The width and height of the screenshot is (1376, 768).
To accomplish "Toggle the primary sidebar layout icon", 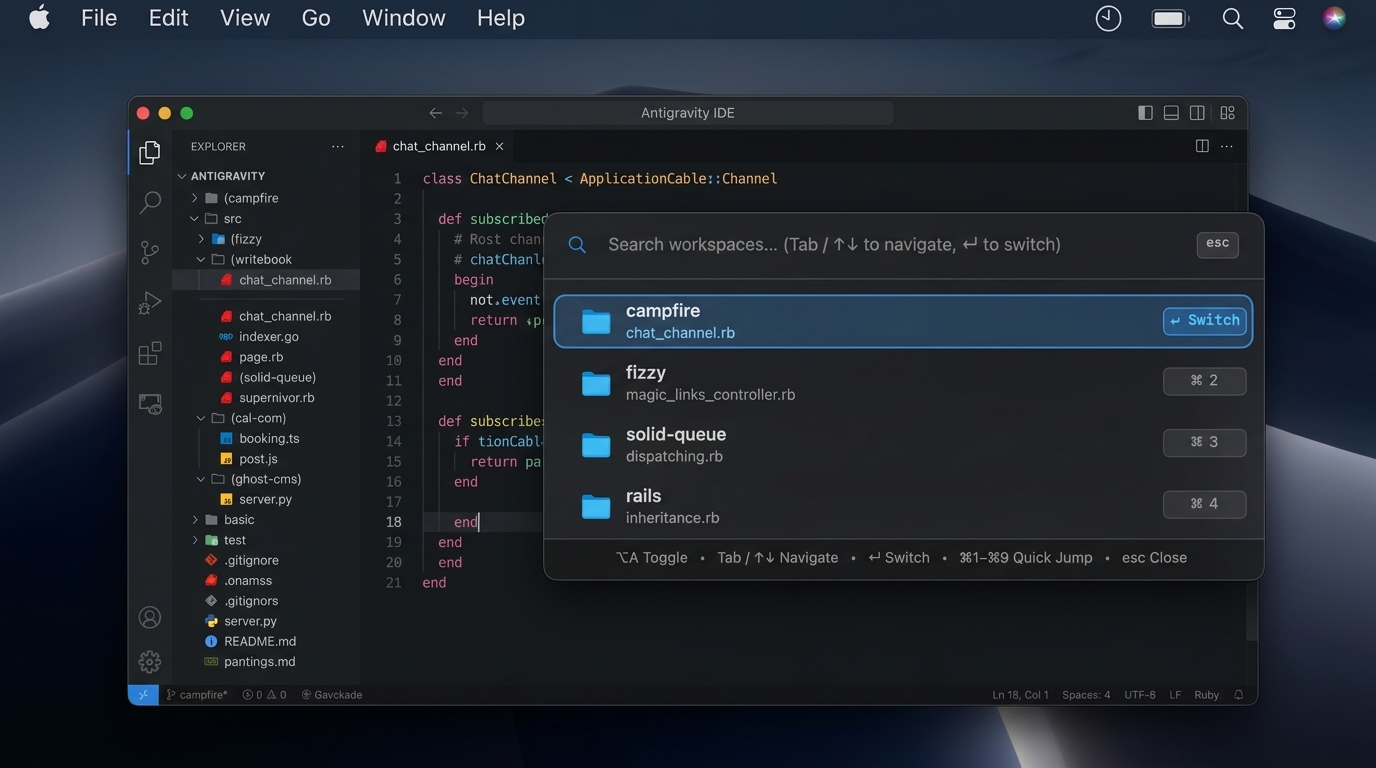I will pos(1146,113).
